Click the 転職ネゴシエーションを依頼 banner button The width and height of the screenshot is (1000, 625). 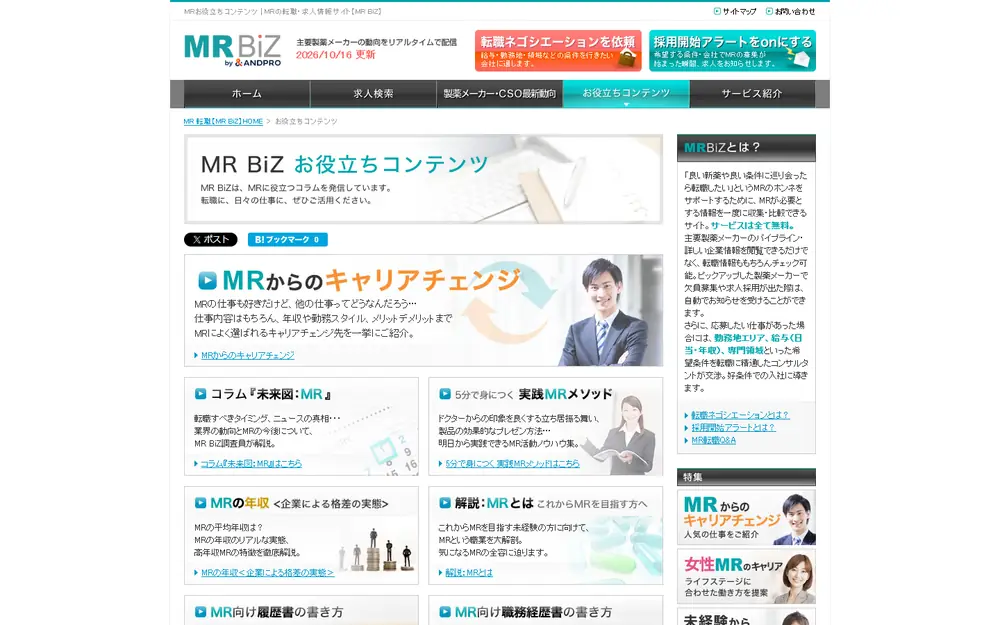[557, 50]
